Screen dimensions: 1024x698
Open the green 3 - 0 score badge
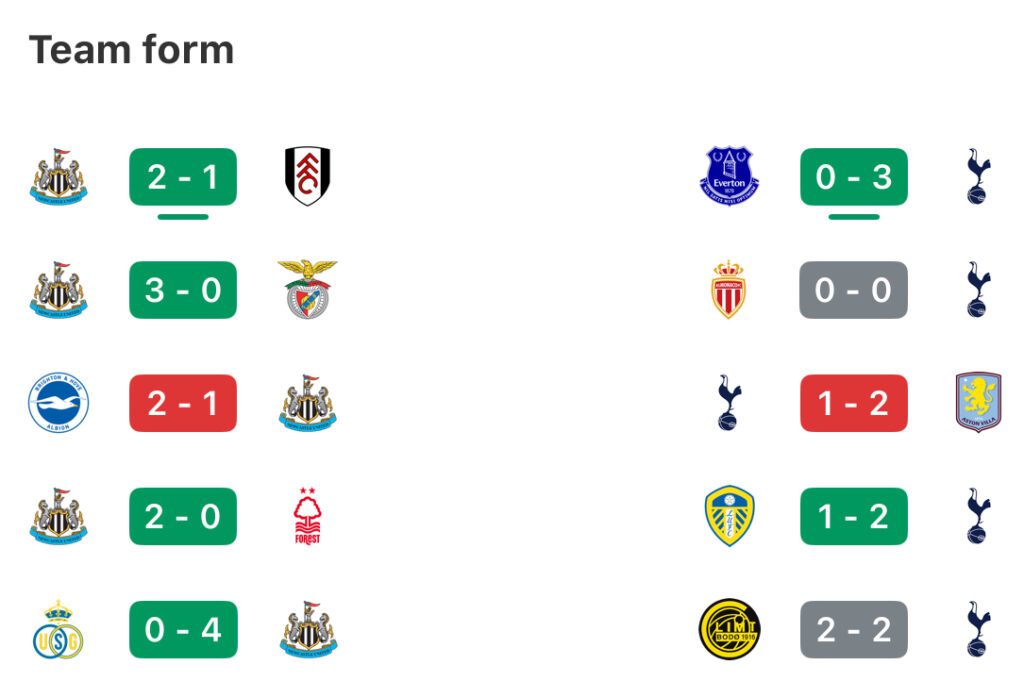coord(183,290)
